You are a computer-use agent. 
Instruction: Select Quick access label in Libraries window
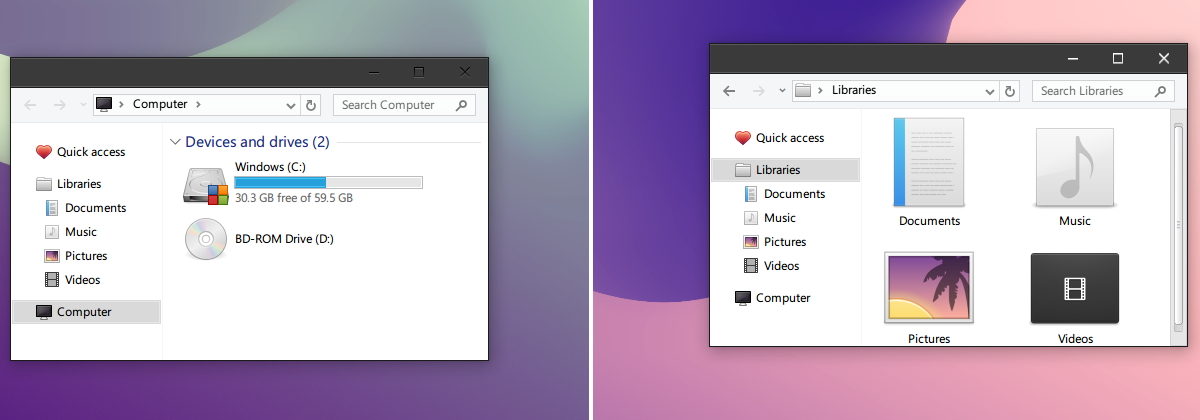pyautogui.click(x=790, y=138)
